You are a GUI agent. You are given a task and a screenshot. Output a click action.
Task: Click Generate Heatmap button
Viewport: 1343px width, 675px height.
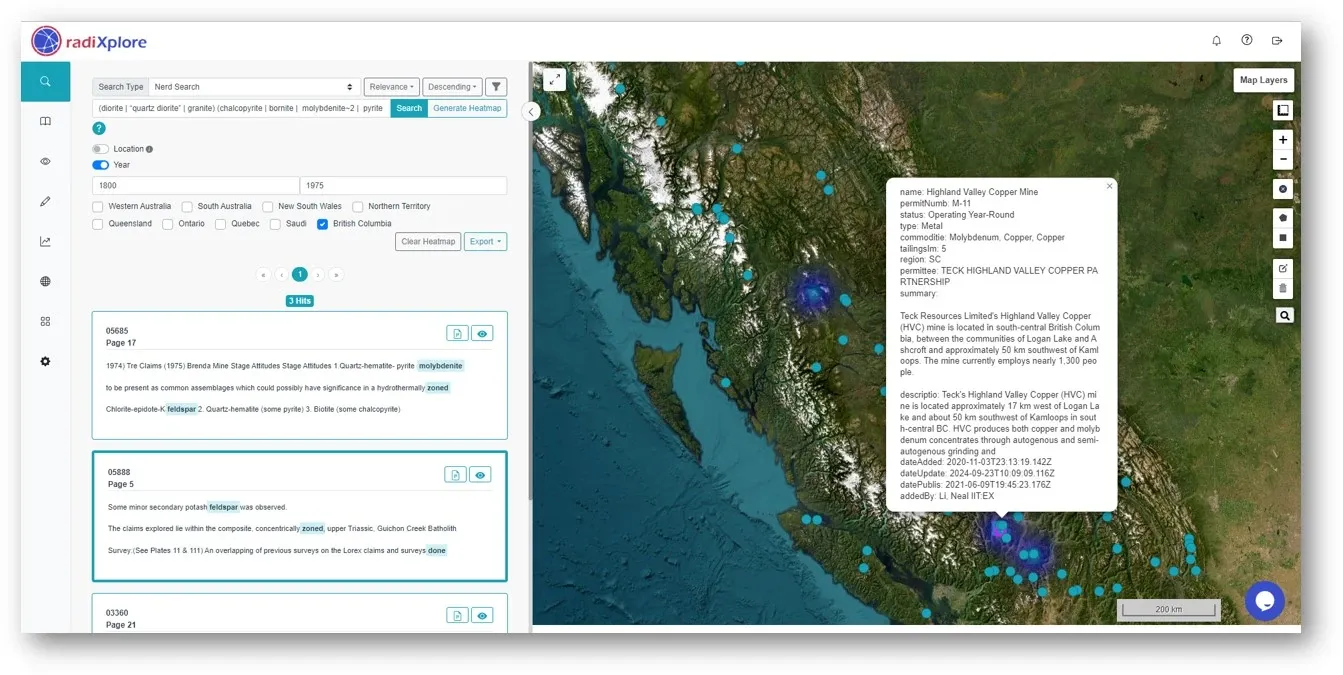(467, 108)
